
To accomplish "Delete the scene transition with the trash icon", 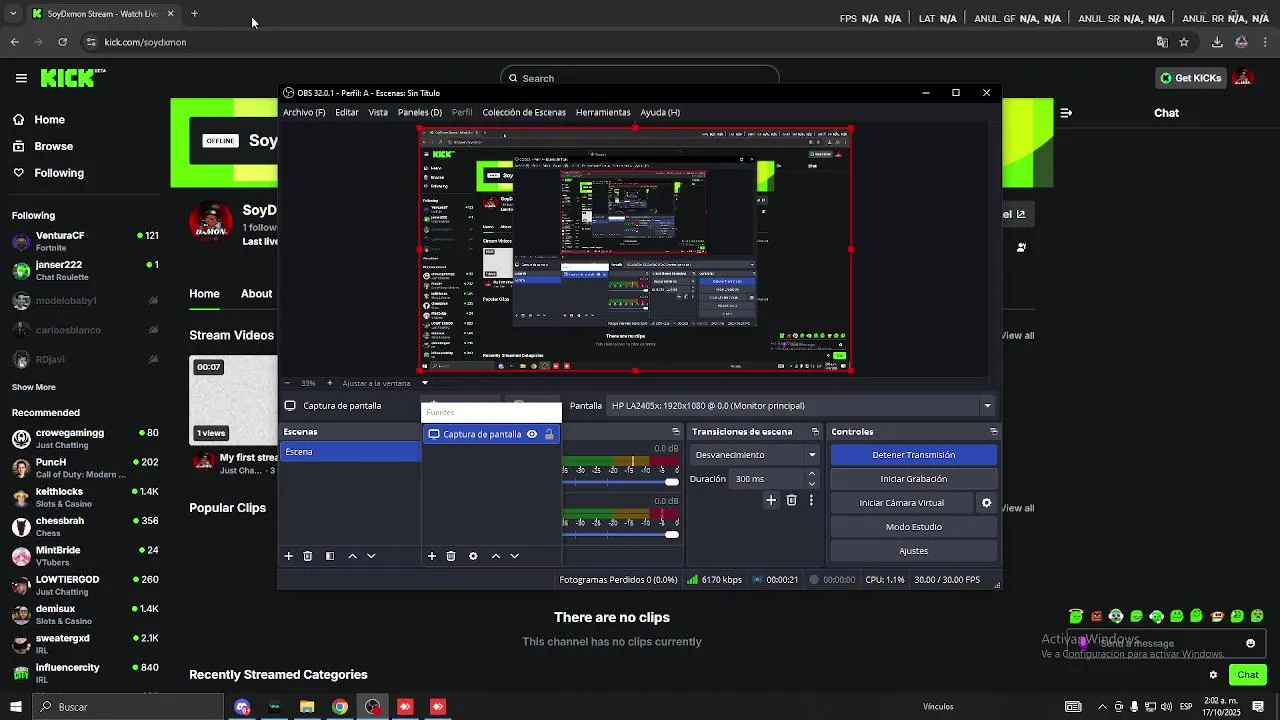I will [x=791, y=500].
